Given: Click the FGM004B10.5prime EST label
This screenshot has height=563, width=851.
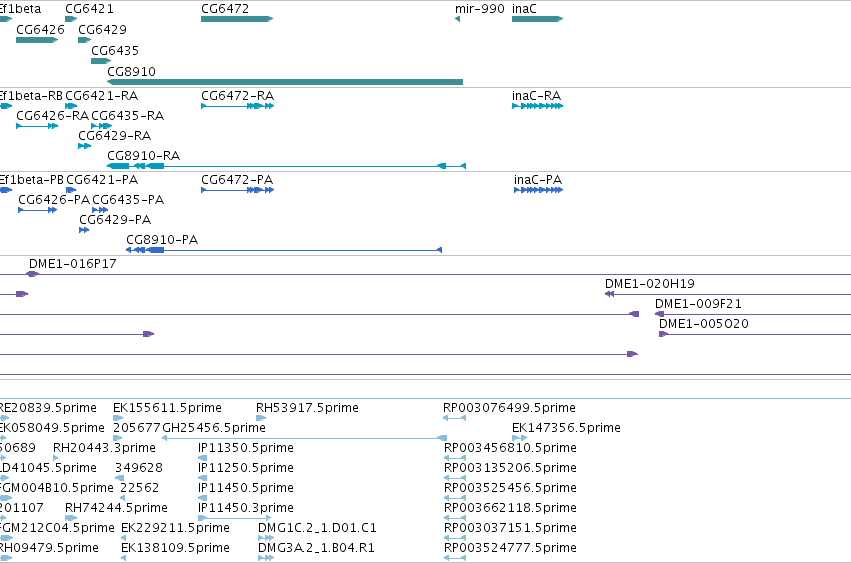Looking at the screenshot, I should tap(56, 488).
